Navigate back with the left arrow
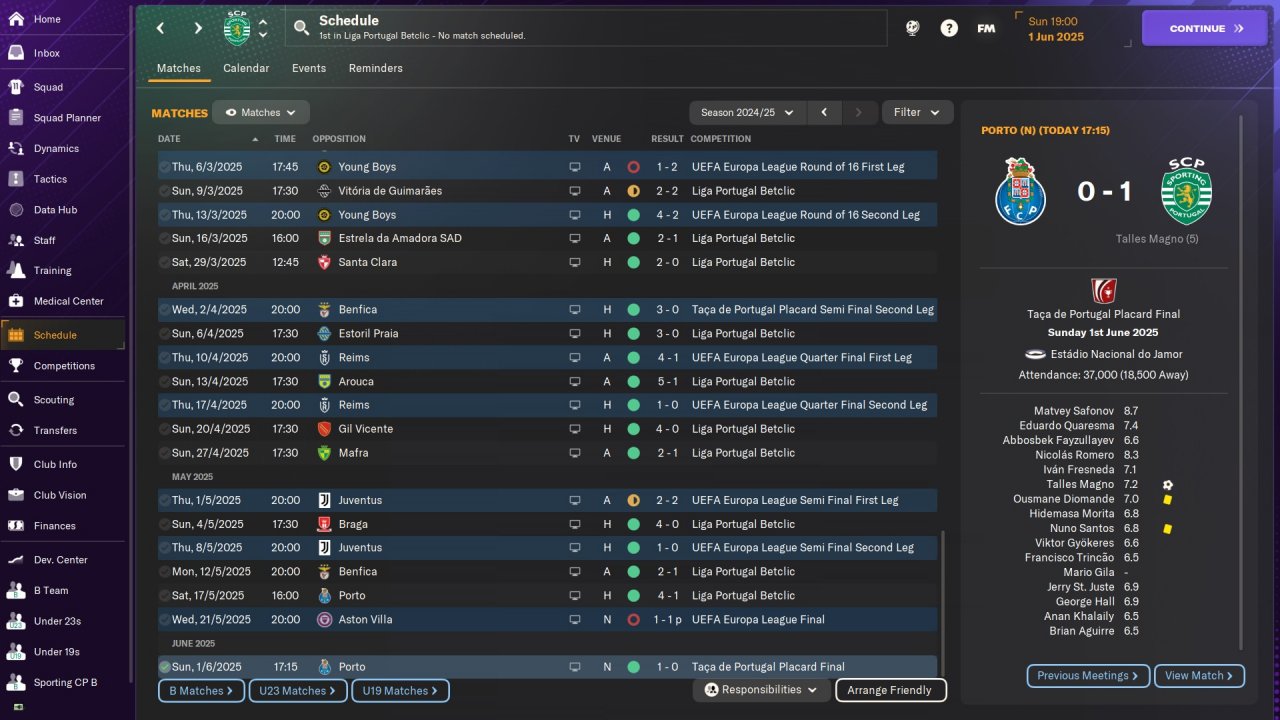 [x=160, y=28]
